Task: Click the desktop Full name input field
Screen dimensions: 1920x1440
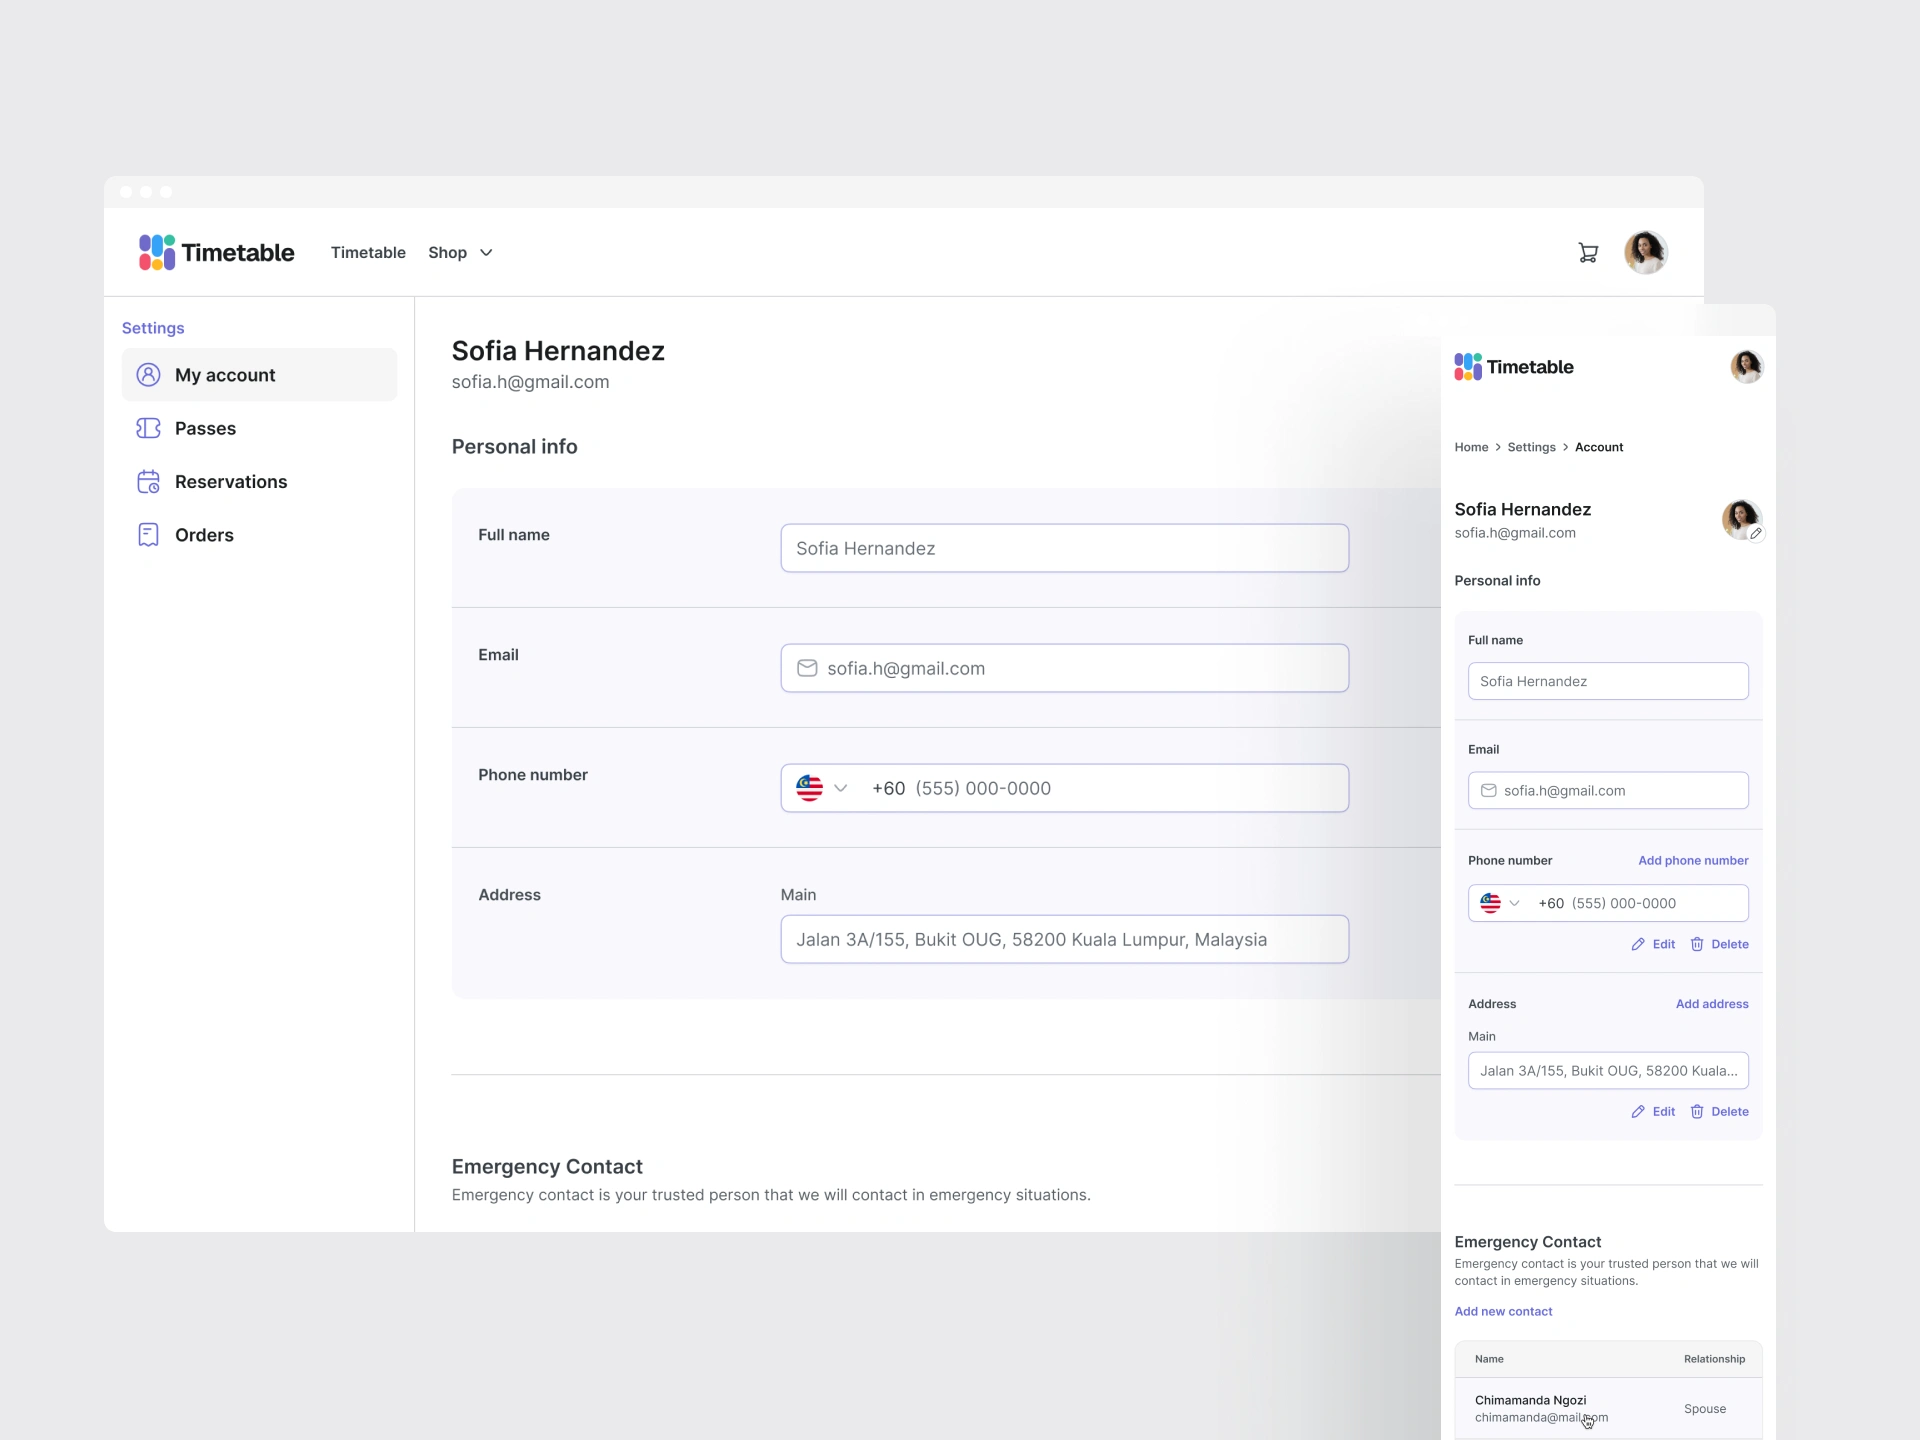Action: click(1064, 548)
